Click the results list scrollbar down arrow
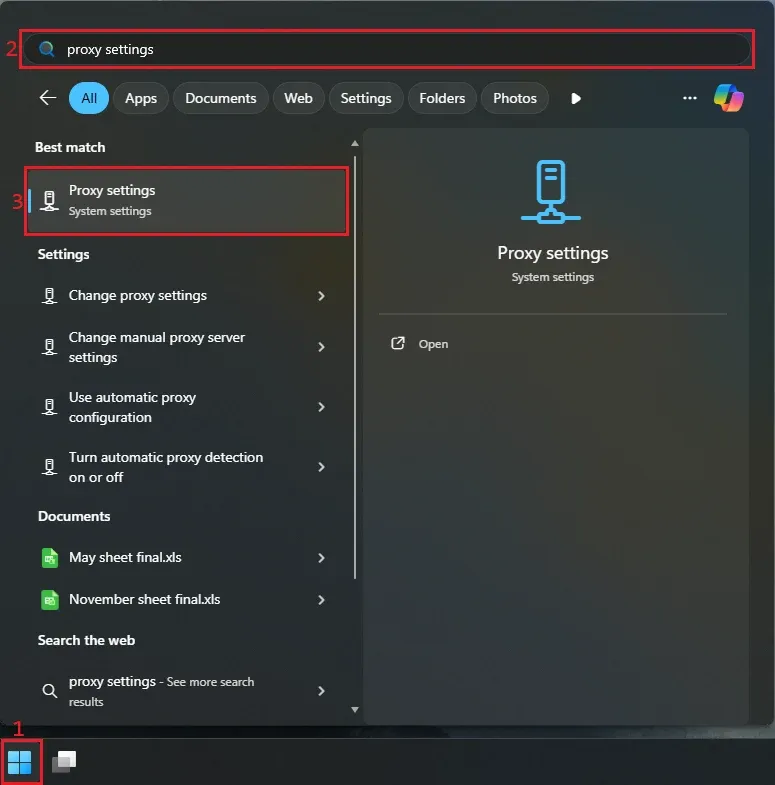Image resolution: width=775 pixels, height=785 pixels. pyautogui.click(x=355, y=709)
